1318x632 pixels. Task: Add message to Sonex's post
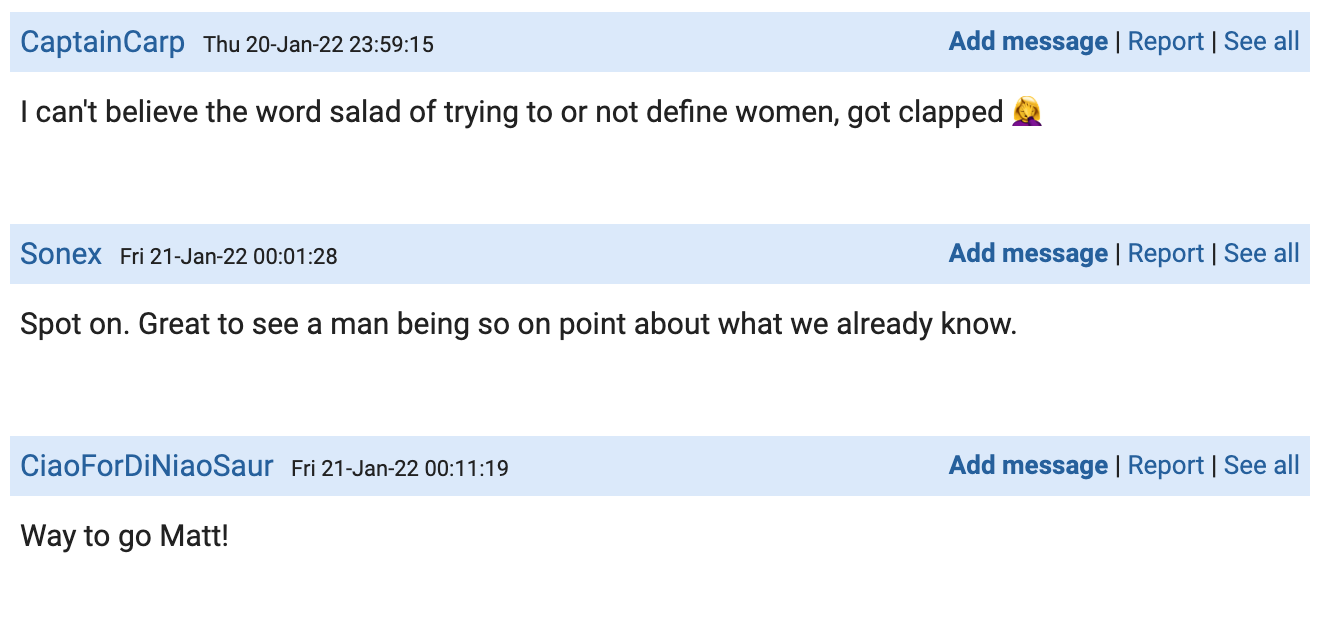pyautogui.click(x=1028, y=253)
